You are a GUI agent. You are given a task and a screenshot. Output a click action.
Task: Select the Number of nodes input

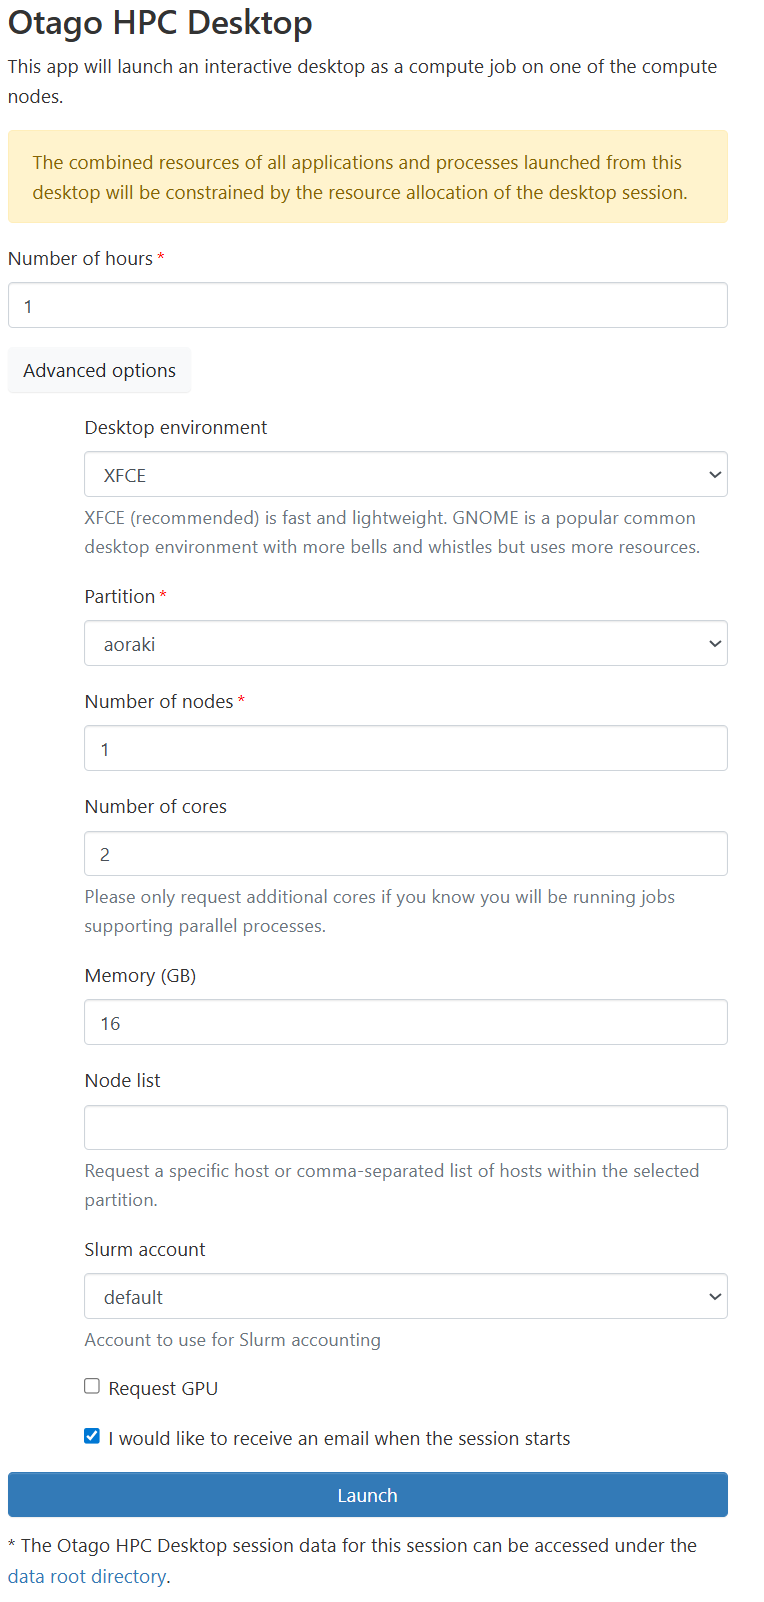pyautogui.click(x=405, y=747)
